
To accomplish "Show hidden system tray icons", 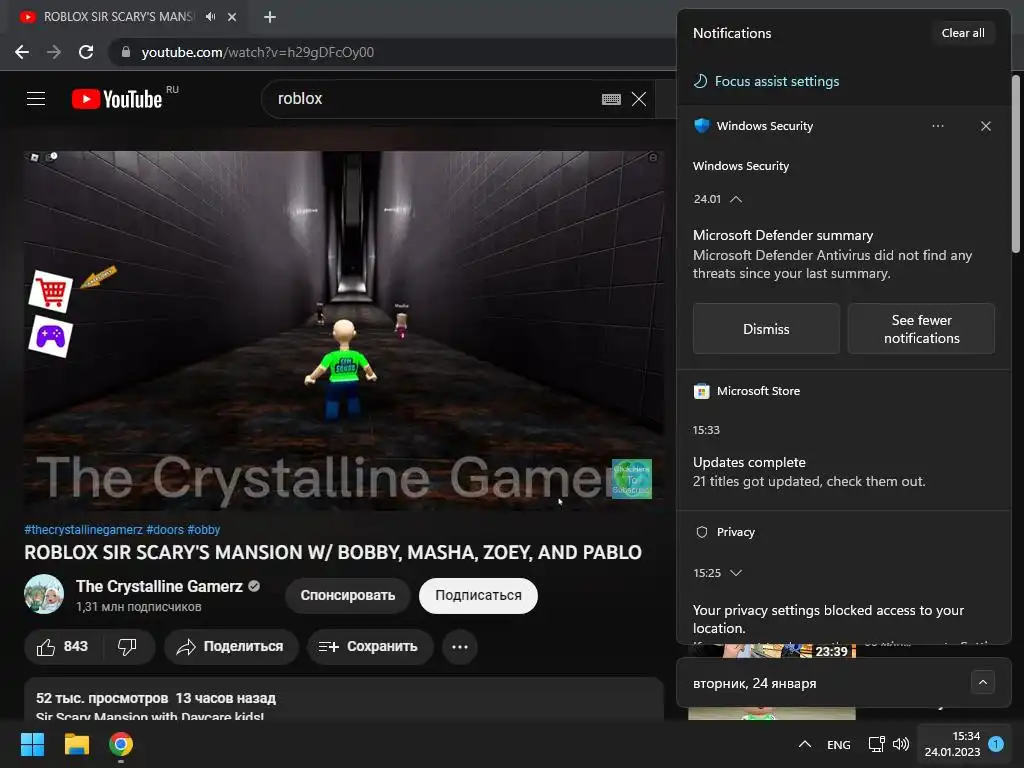I will point(805,744).
